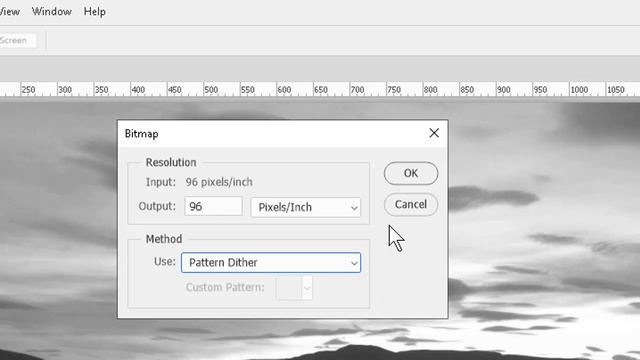Open the Window menu
640x360 pixels.
(52, 11)
